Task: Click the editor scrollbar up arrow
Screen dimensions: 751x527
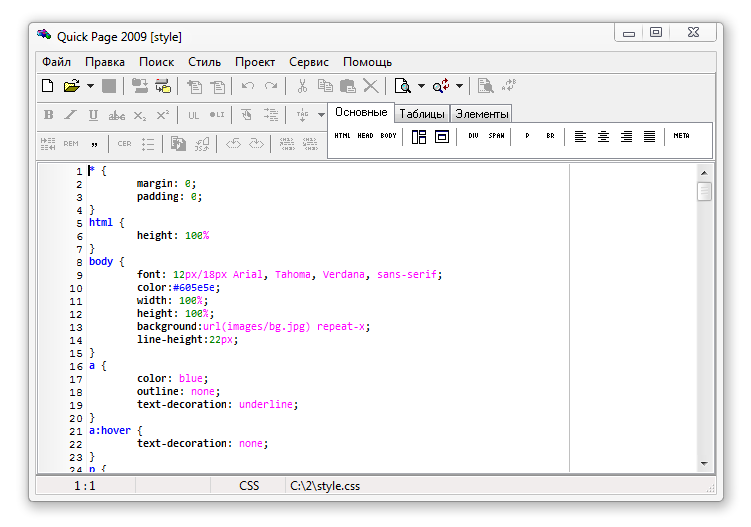Action: (704, 172)
